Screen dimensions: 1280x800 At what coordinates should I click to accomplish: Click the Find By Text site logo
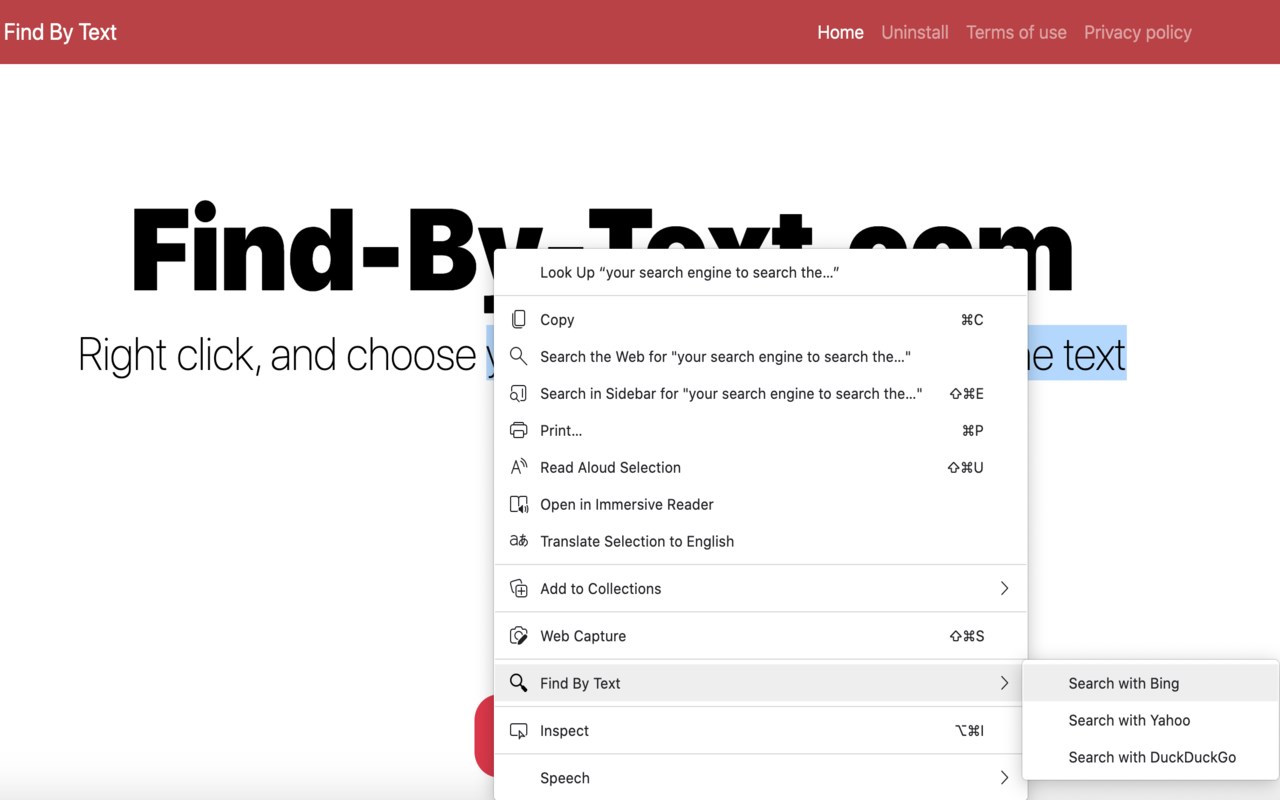click(60, 32)
